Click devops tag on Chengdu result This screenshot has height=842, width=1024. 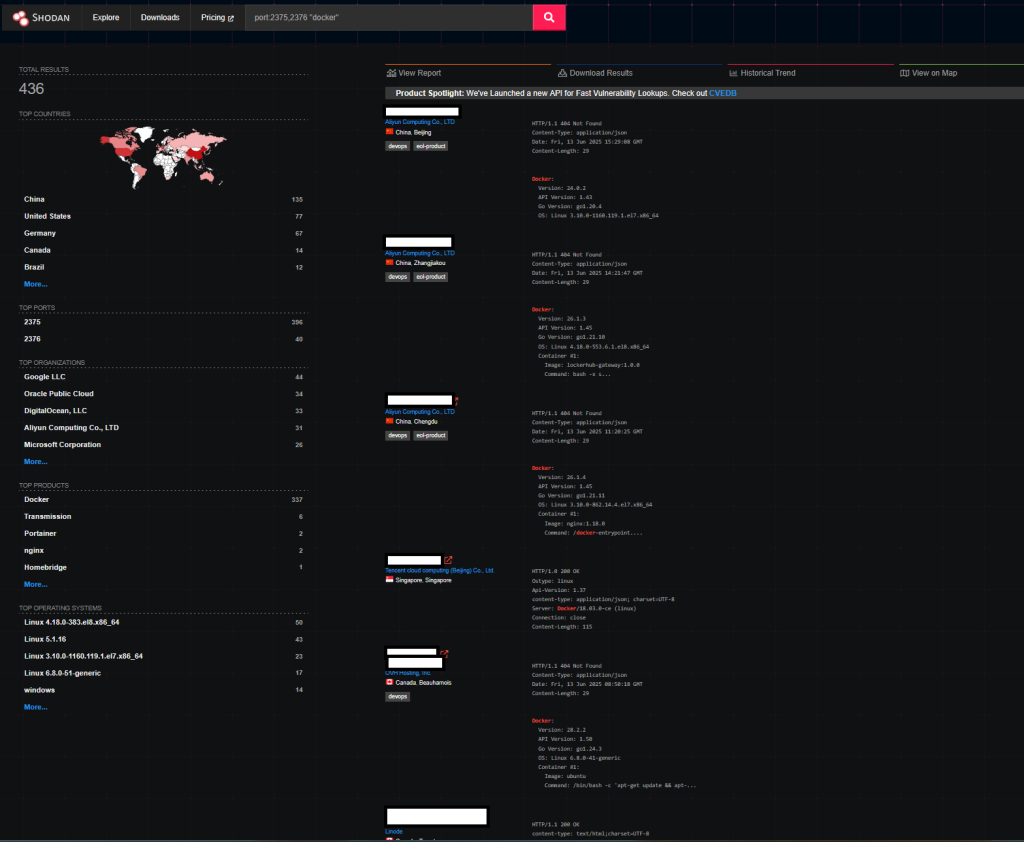point(398,436)
